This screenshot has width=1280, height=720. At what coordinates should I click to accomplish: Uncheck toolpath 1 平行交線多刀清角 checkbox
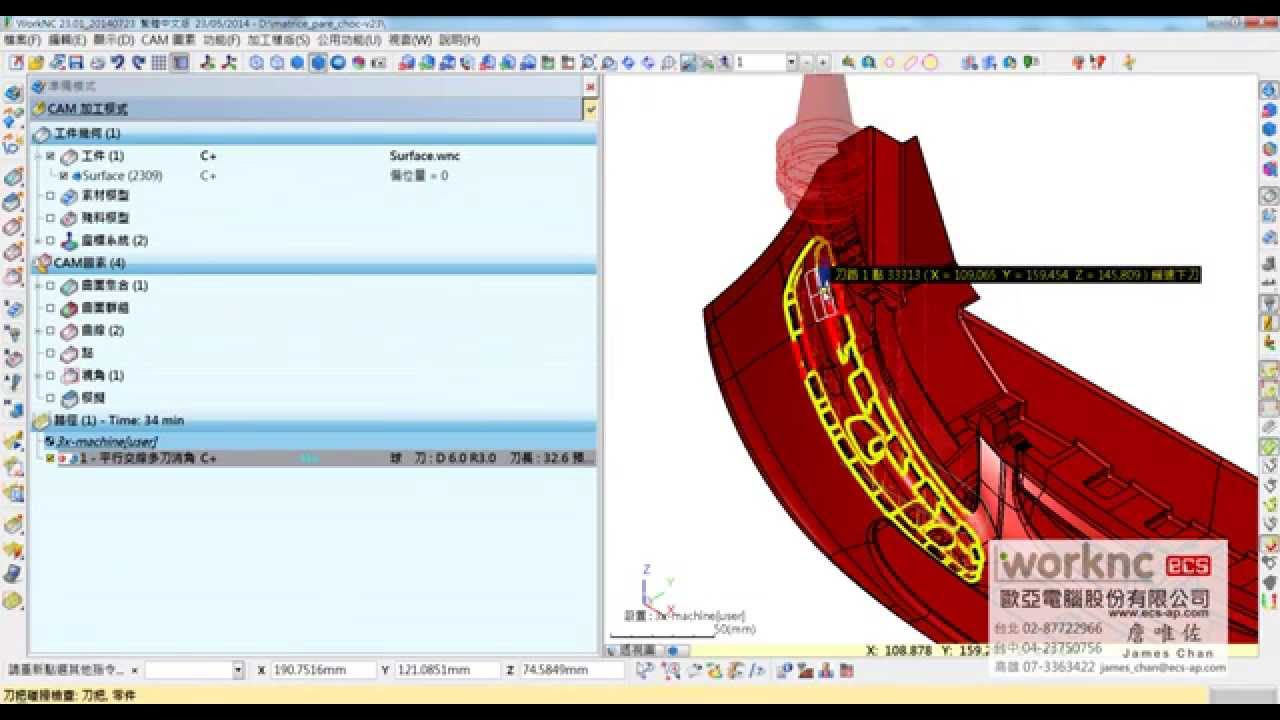(x=50, y=458)
